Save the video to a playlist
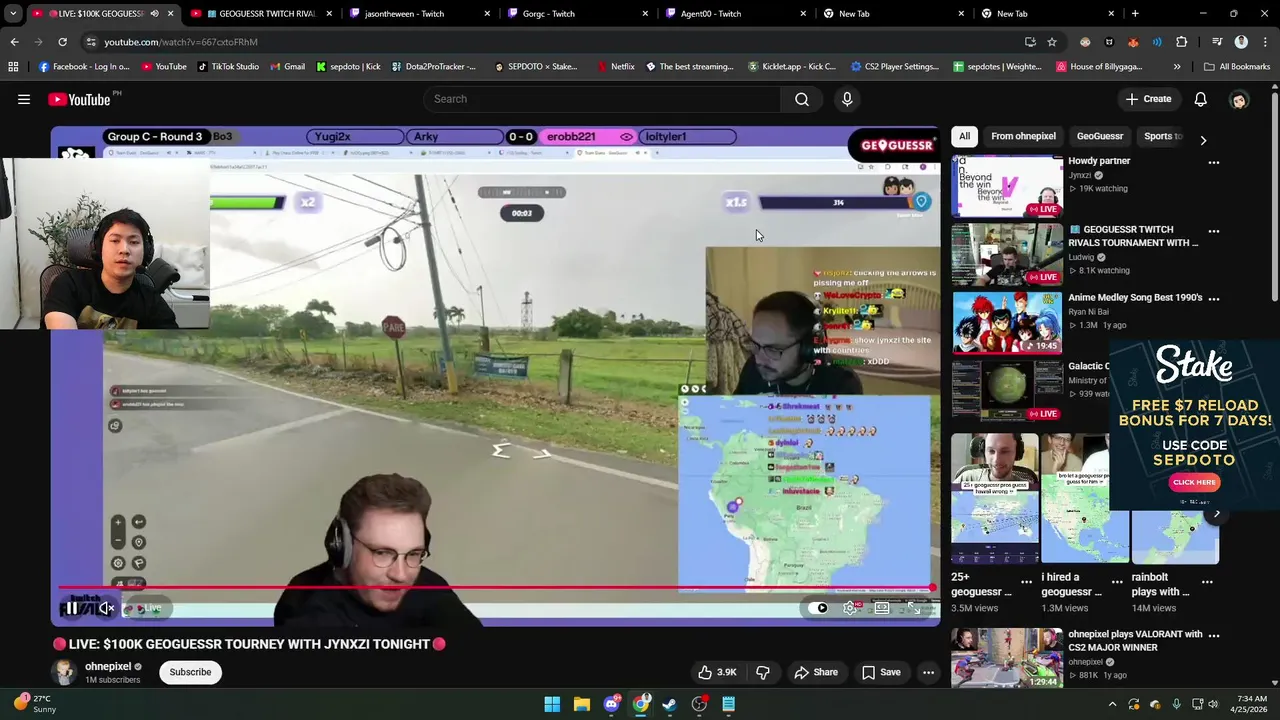The width and height of the screenshot is (1280, 720). [x=881, y=672]
